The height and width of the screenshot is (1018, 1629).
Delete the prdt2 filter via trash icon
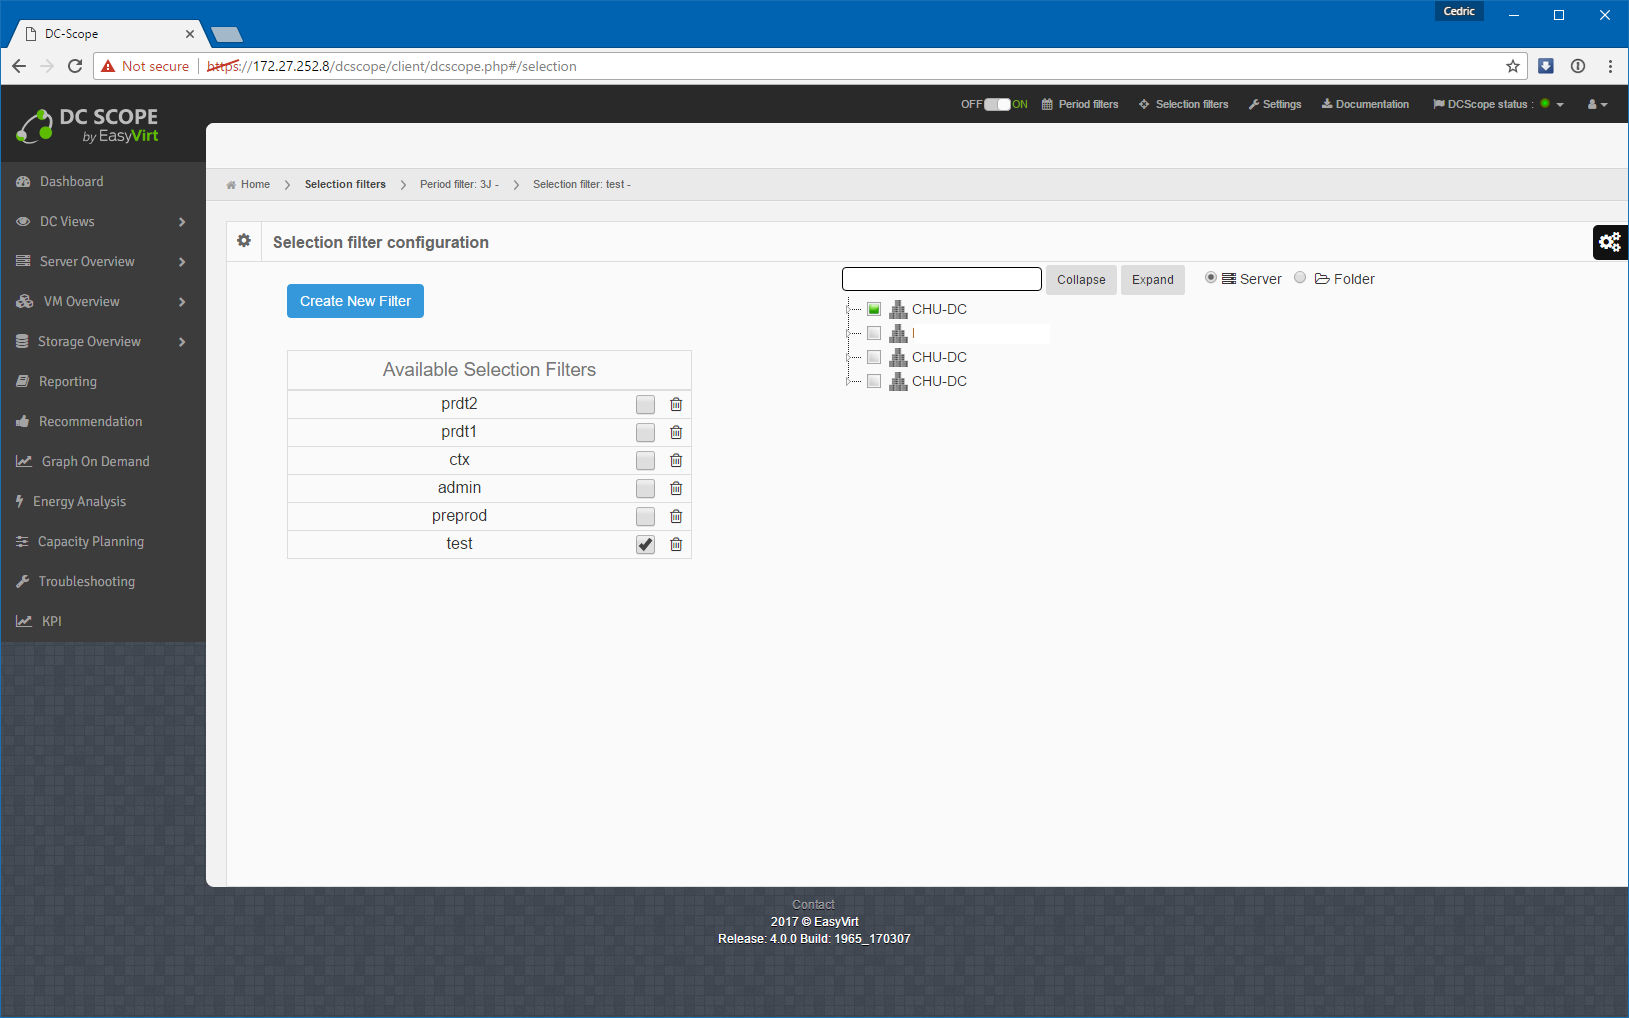tap(676, 404)
